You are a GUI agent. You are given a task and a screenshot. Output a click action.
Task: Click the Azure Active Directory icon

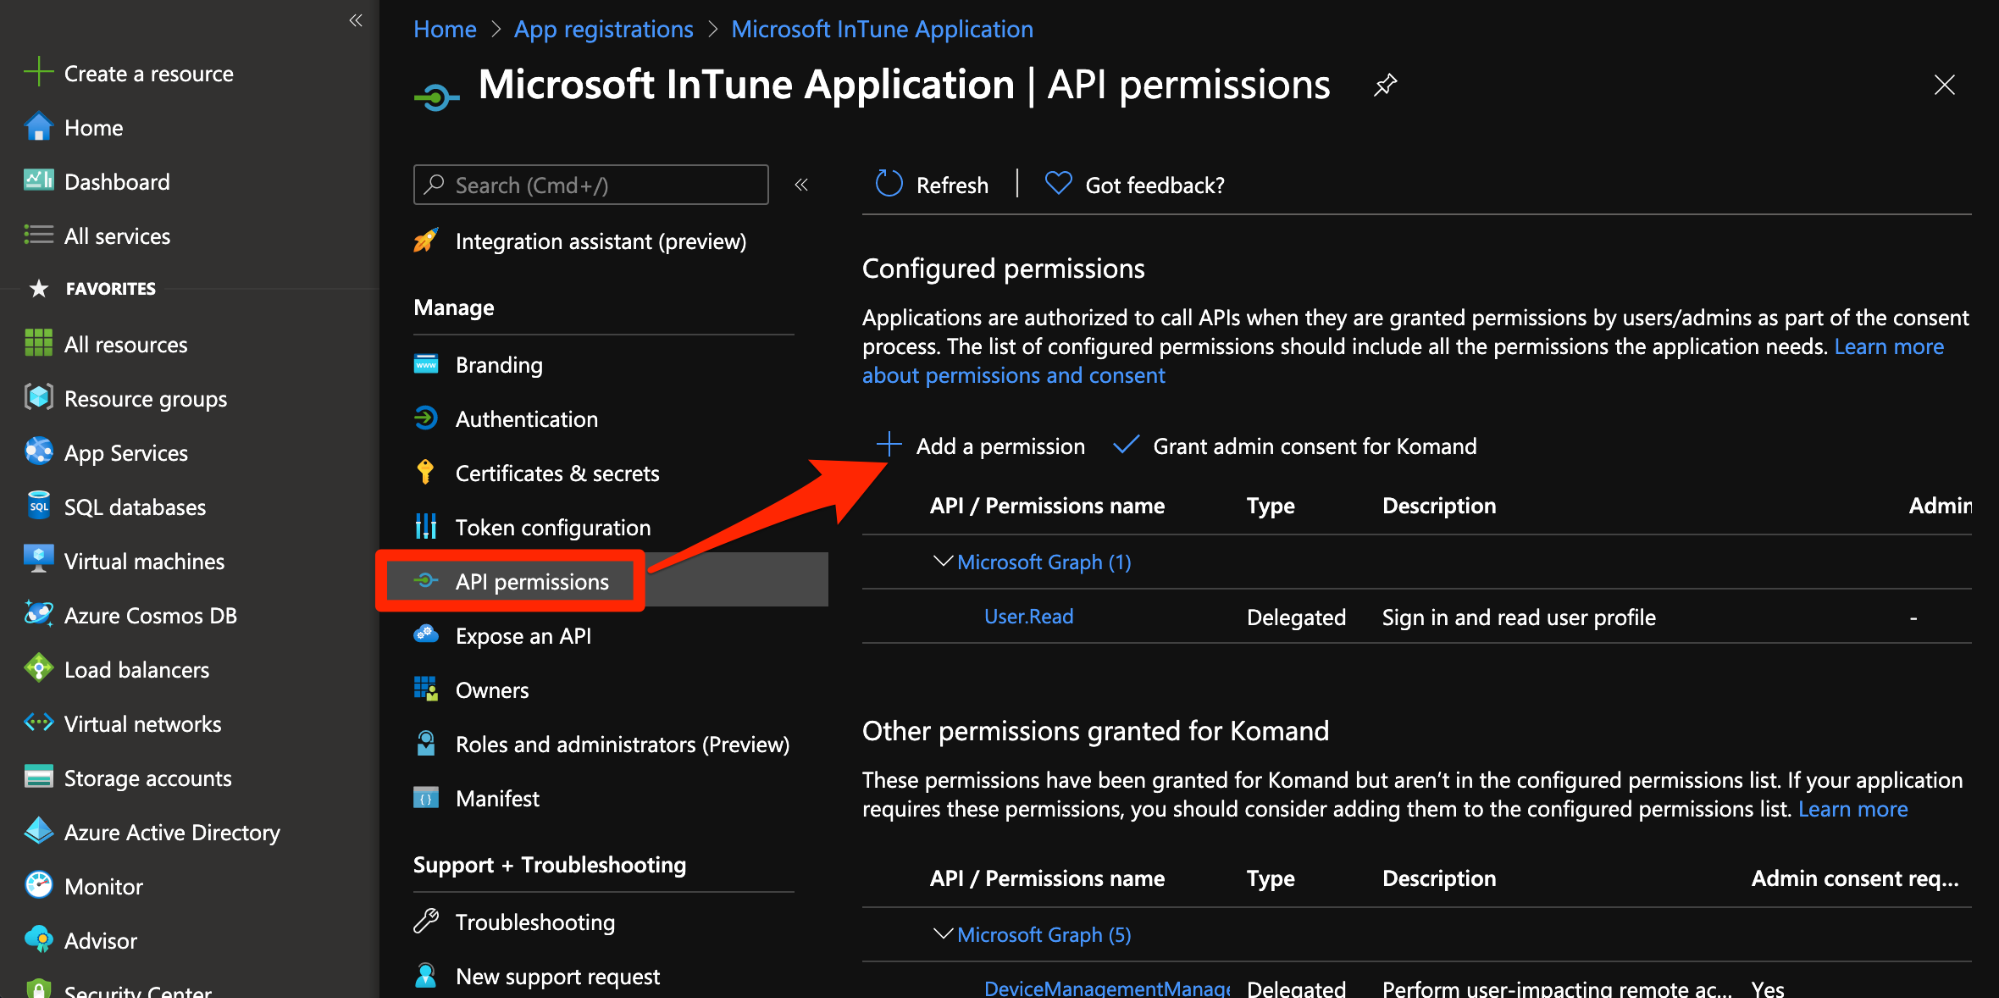point(39,831)
